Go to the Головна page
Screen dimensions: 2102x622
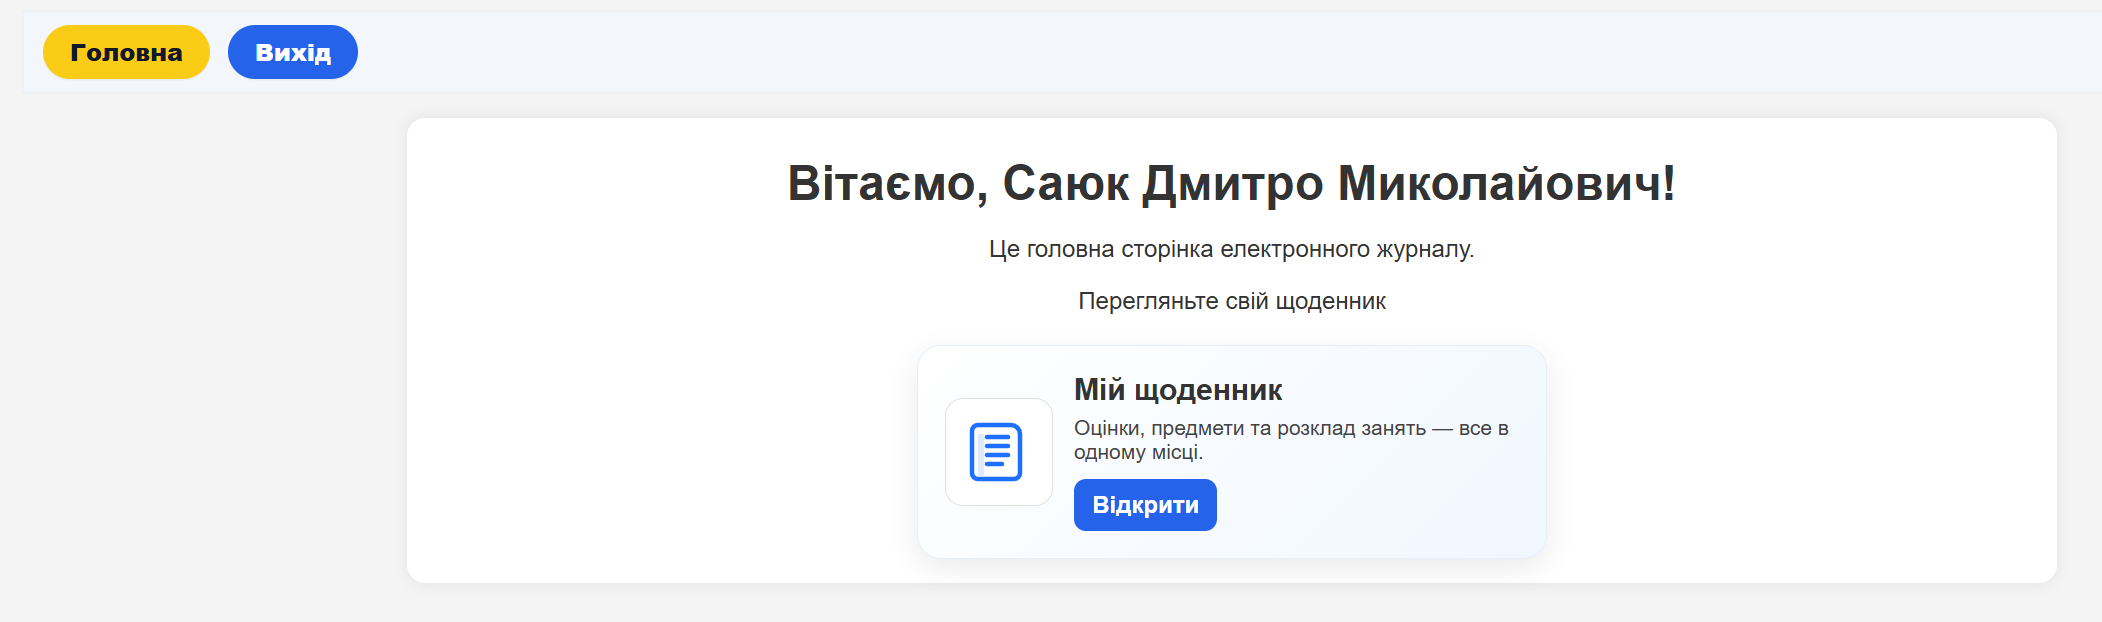pos(126,52)
